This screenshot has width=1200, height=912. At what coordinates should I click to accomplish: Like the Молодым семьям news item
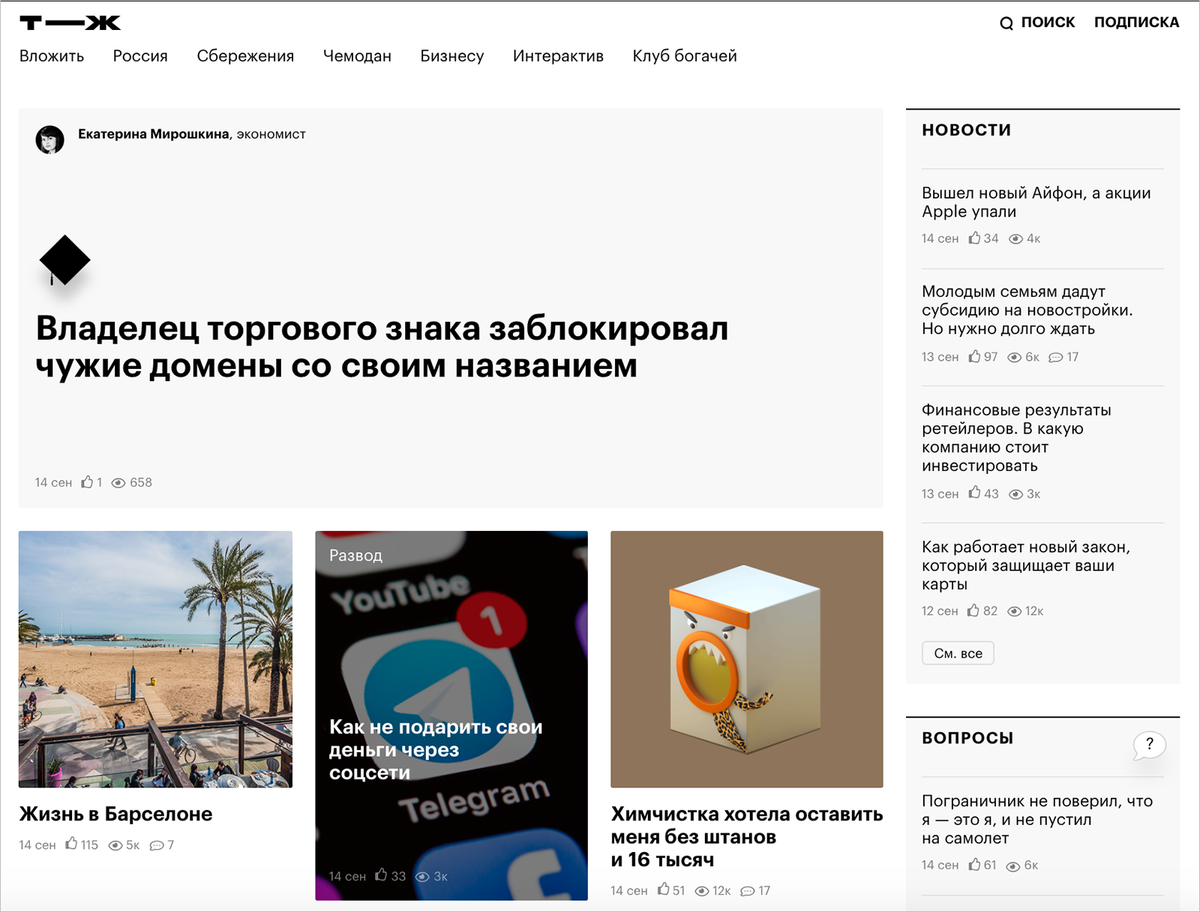(x=974, y=356)
